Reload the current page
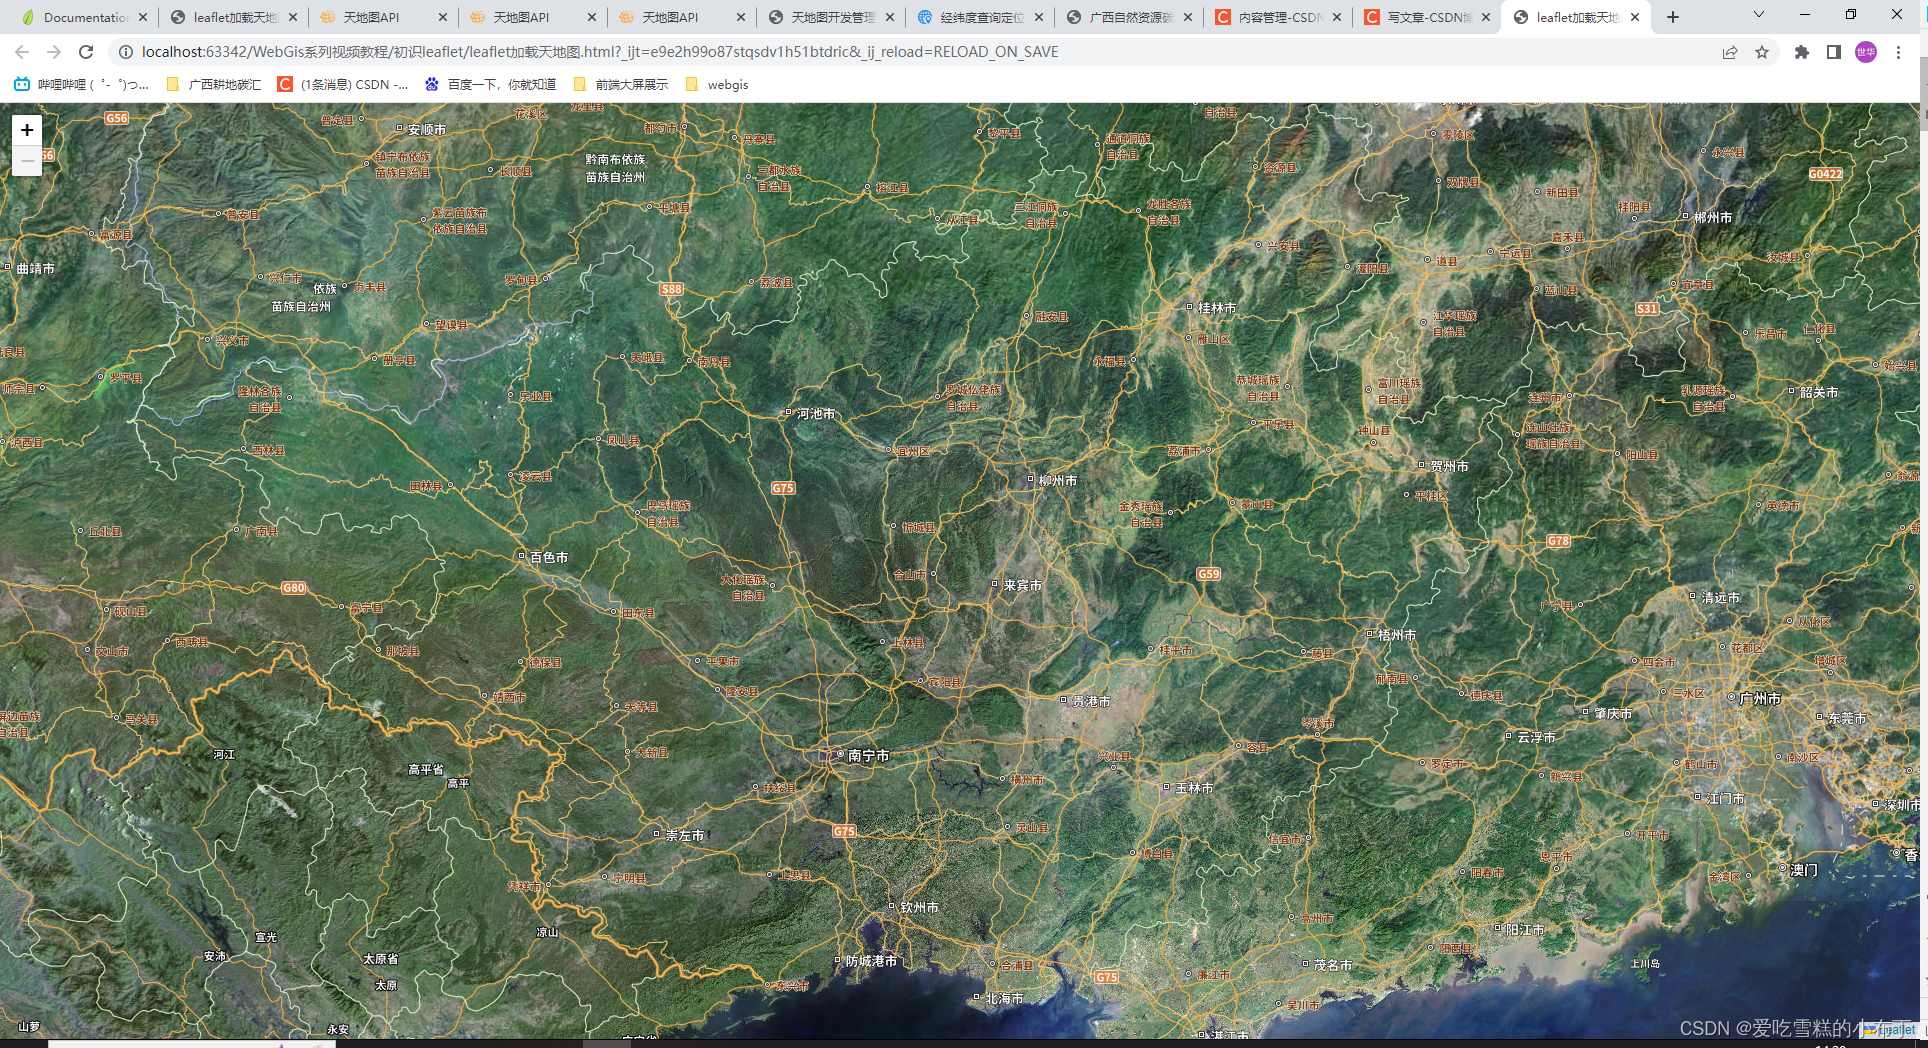This screenshot has width=1928, height=1048. pyautogui.click(x=86, y=52)
